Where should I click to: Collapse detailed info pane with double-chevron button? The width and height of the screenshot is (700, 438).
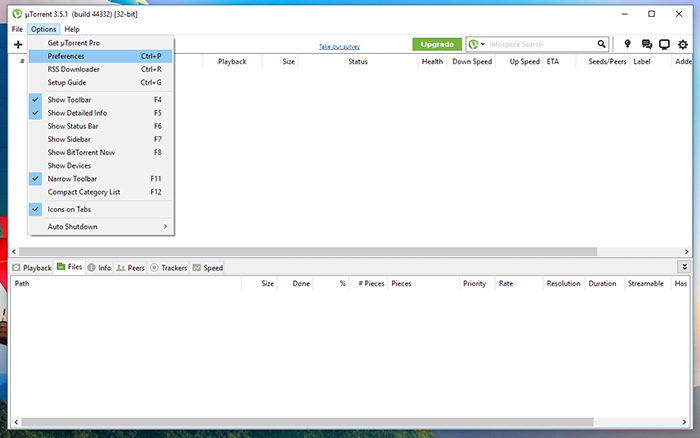coord(684,267)
